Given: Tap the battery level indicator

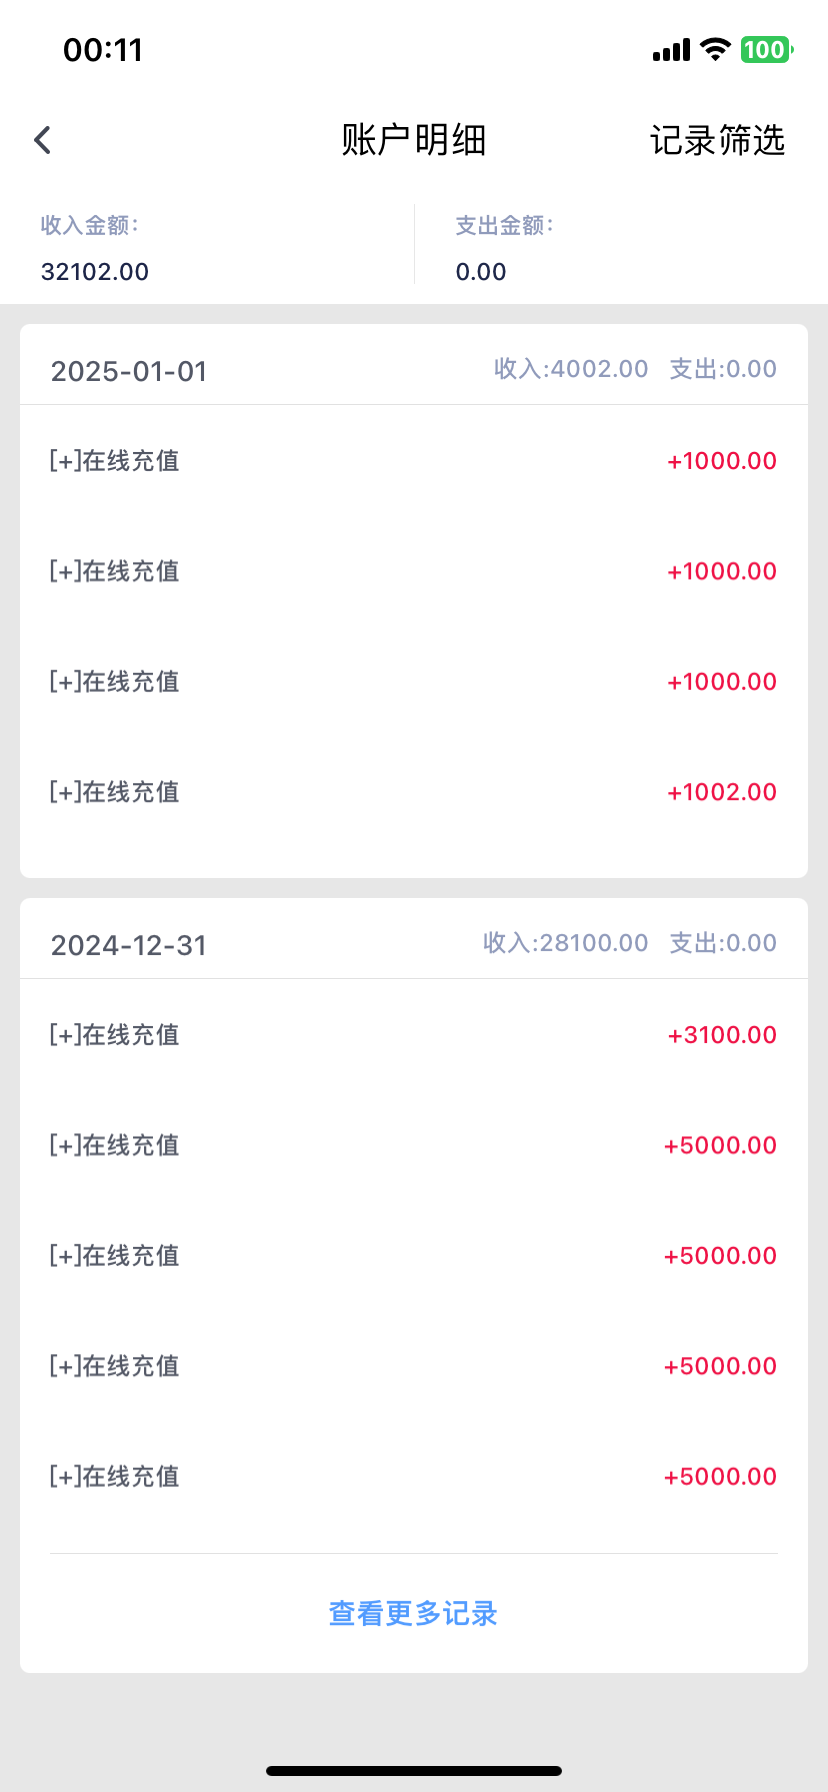Looking at the screenshot, I should click(766, 50).
